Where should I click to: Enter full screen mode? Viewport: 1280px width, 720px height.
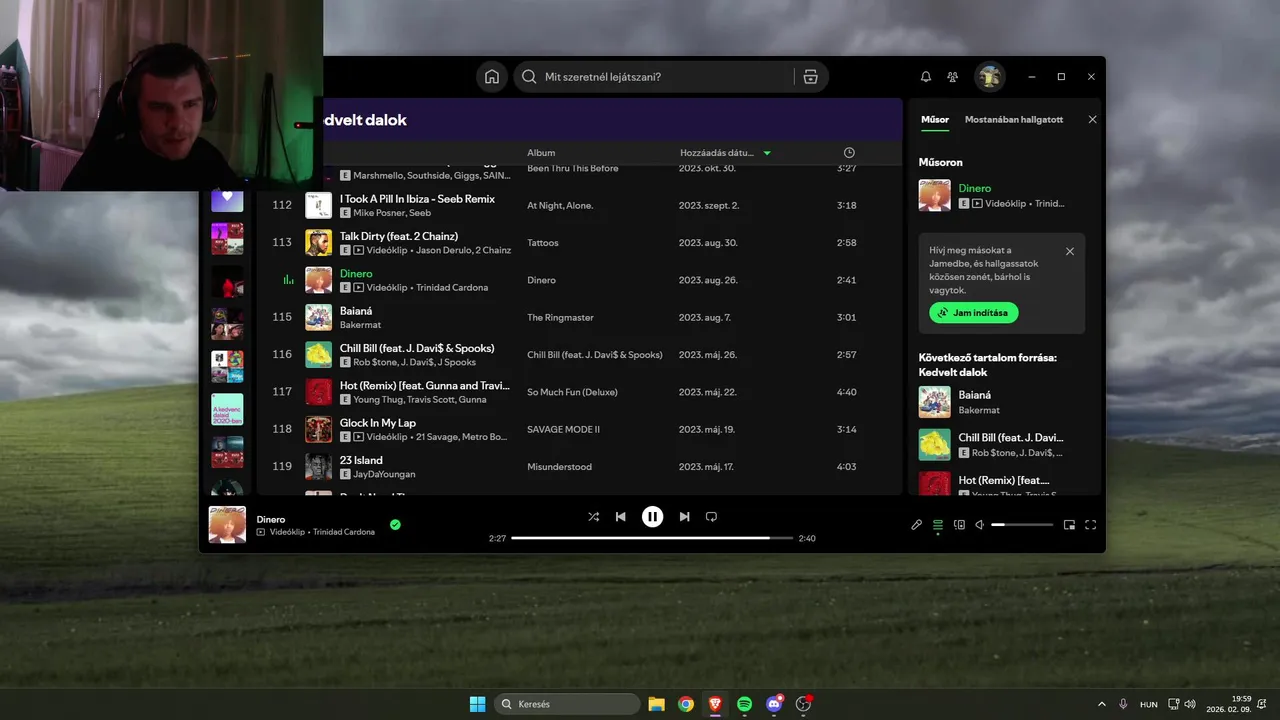(1091, 525)
